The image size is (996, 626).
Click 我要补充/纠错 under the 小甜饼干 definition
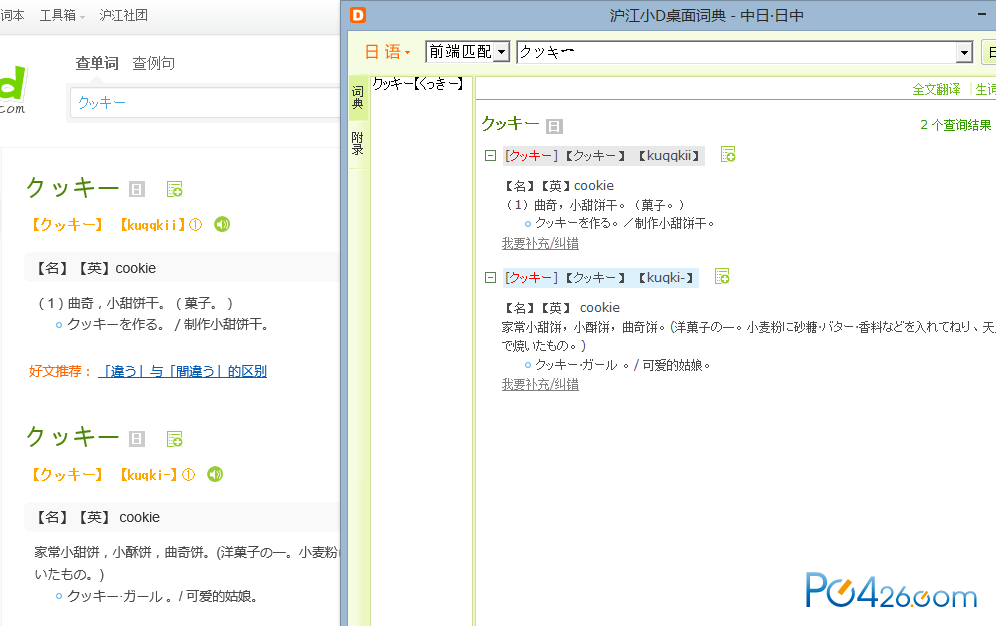[x=540, y=243]
